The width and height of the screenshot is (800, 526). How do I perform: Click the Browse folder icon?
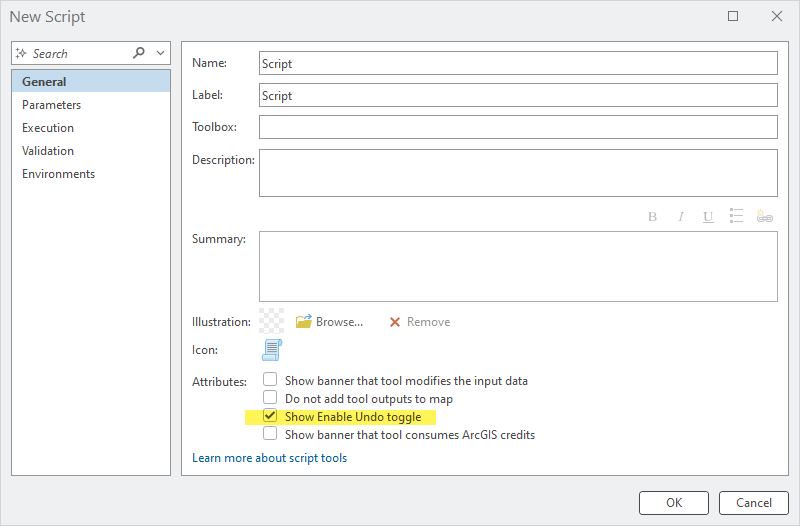[304, 322]
